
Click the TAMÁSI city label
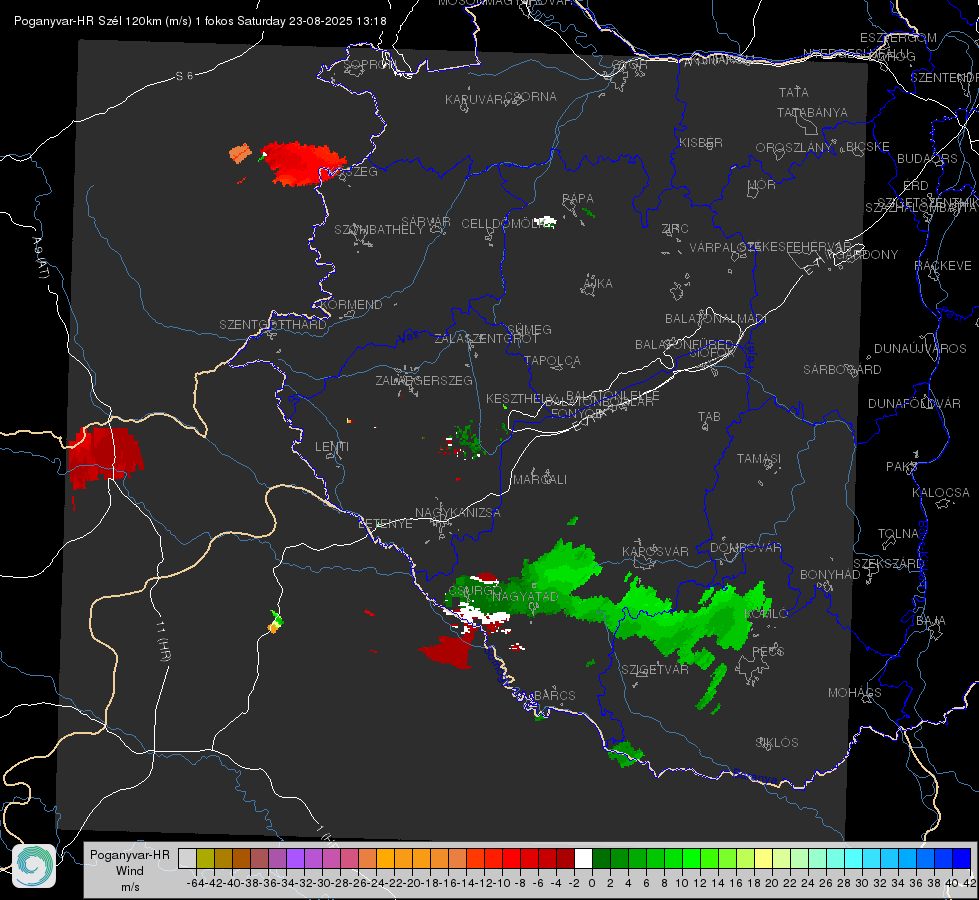[759, 458]
